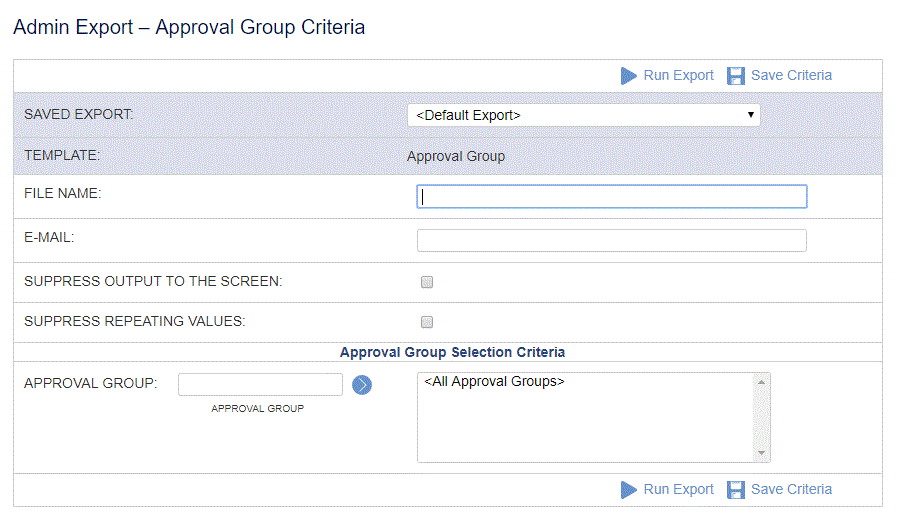Toggle Suppress Output to the Screen checkbox
899x522 pixels.
[427, 282]
